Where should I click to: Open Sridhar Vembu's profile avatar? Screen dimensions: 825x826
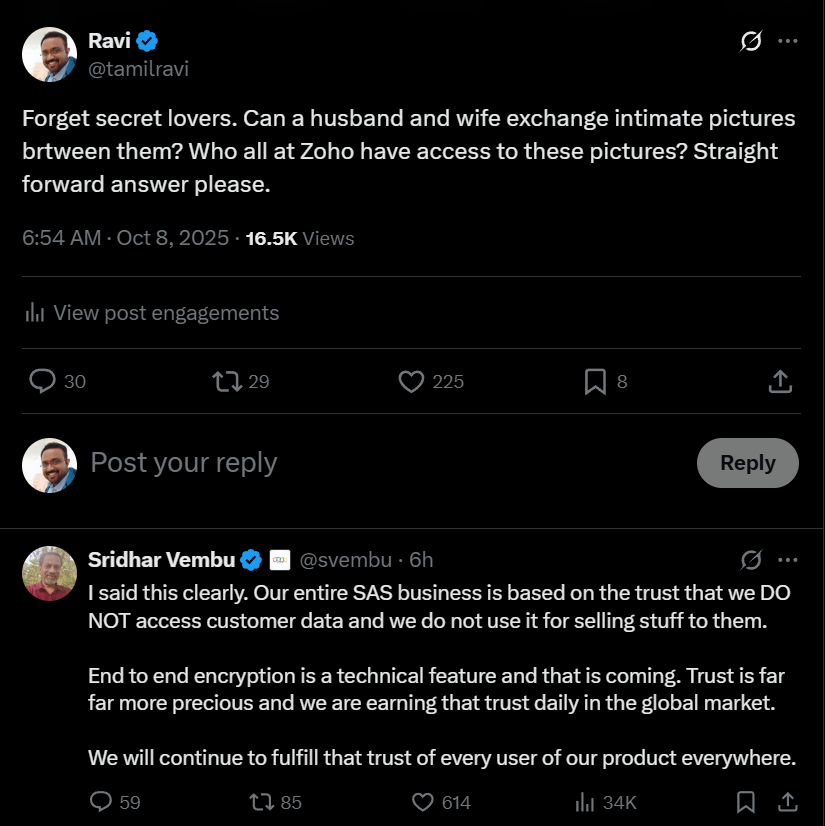[x=50, y=573]
